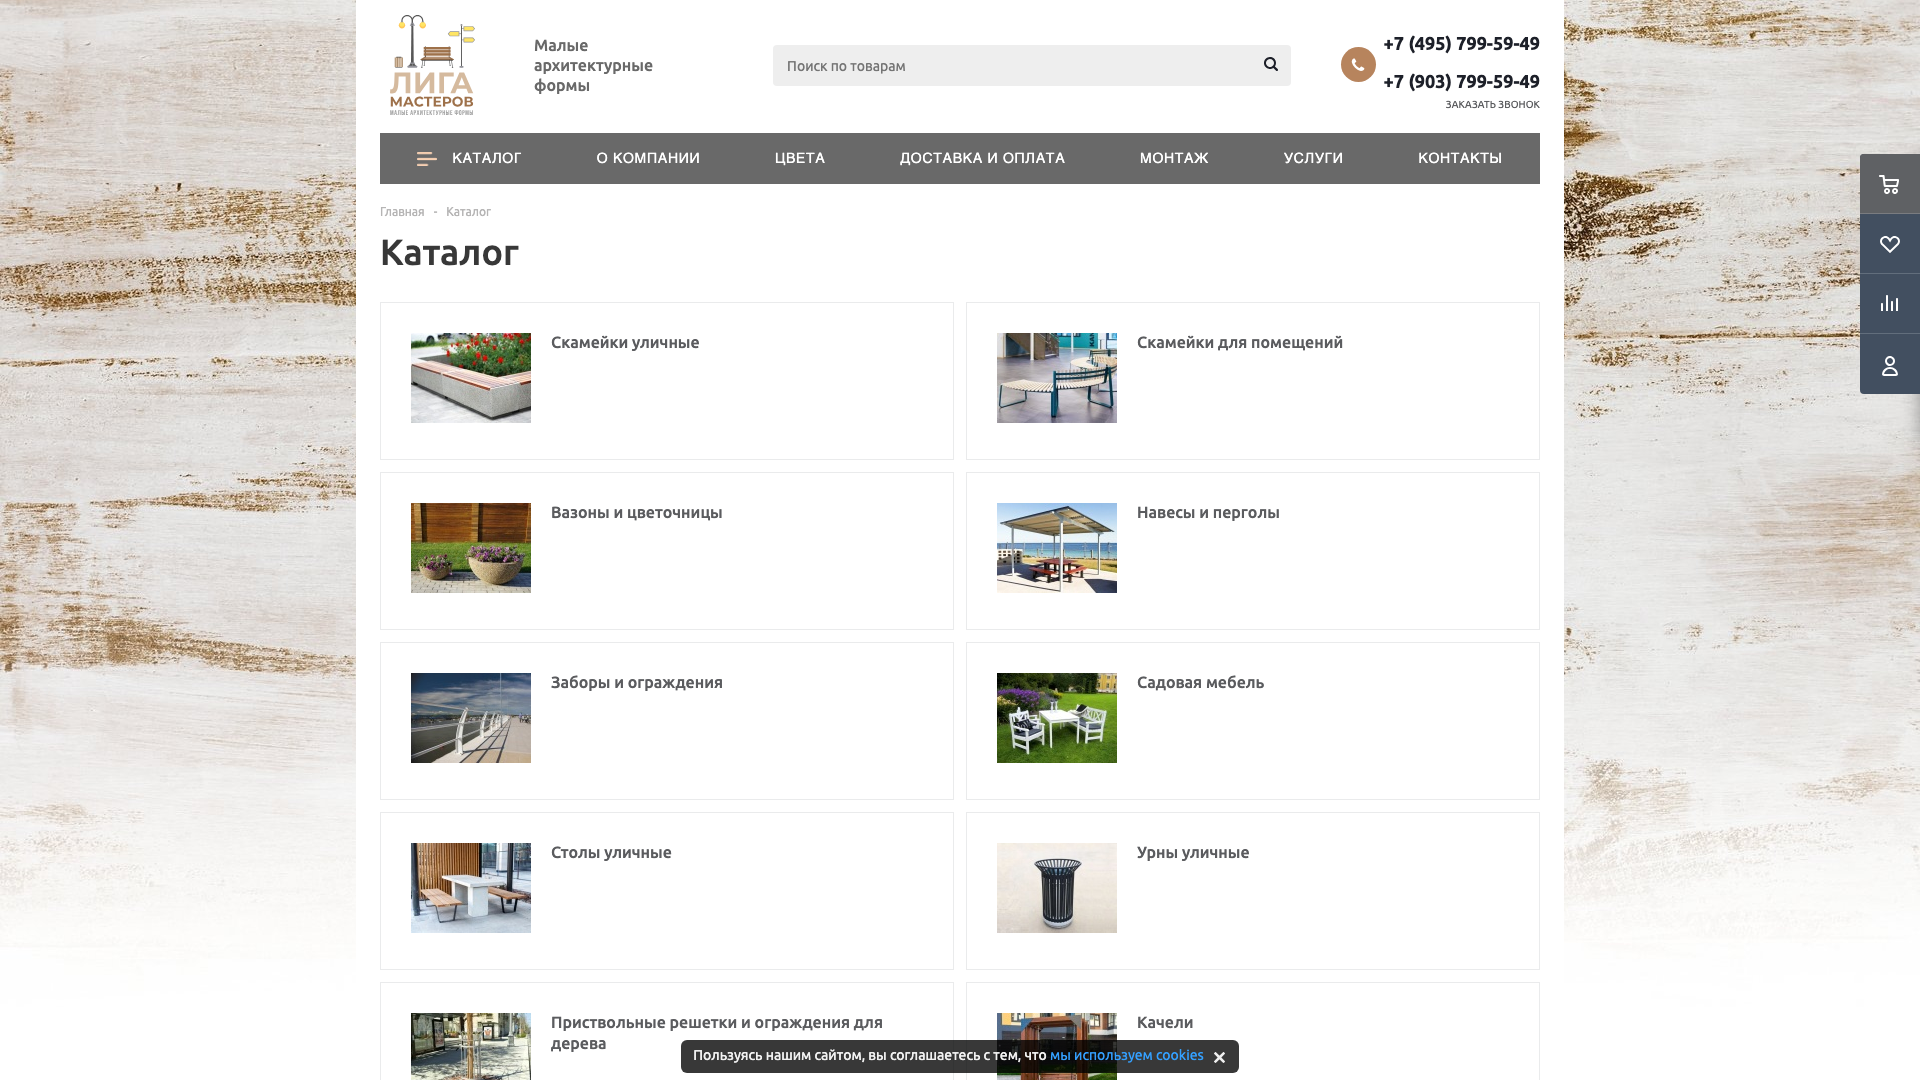
Task: Click the Урны уличные thumbnail
Action: click(x=1057, y=888)
